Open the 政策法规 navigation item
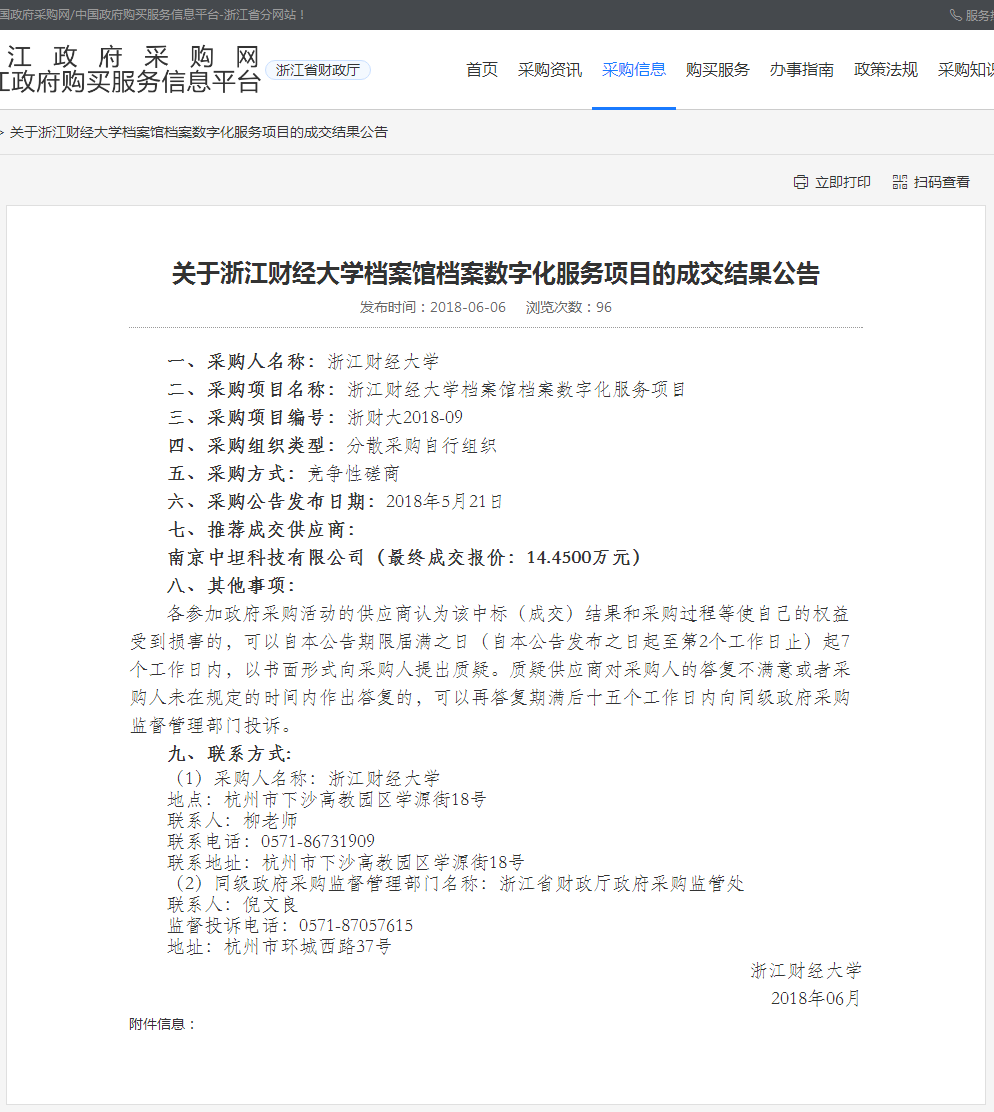Viewport: 994px width, 1112px height. click(886, 70)
